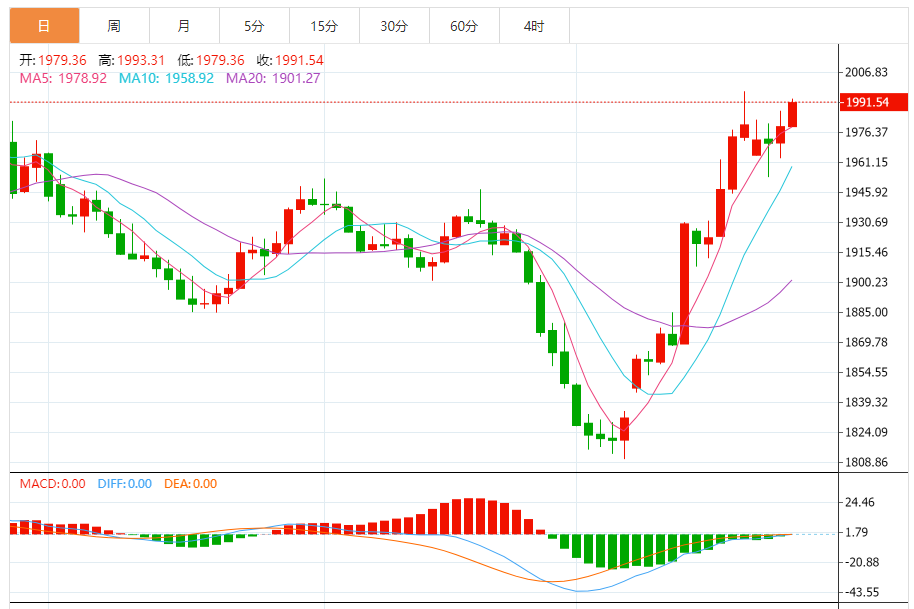This screenshot has height=609, width=914.
Task: Click the 1915.46 price axis label
Action: click(x=866, y=252)
